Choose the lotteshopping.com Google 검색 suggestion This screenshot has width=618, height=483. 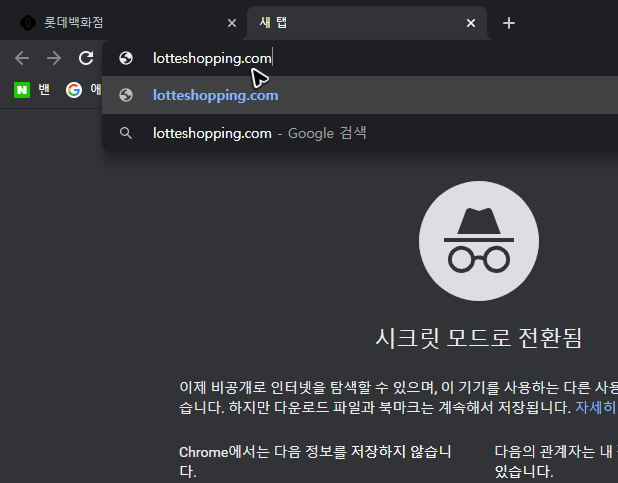[360, 133]
